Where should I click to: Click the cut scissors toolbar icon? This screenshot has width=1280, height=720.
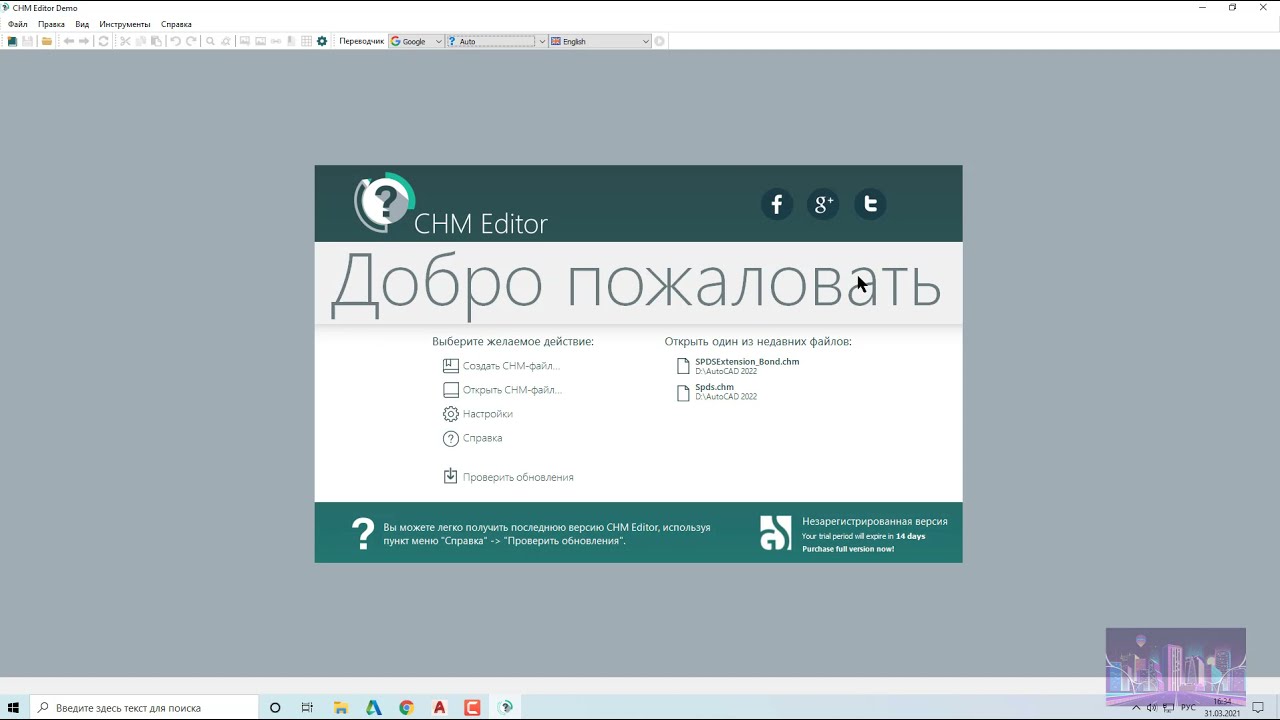[x=125, y=41]
